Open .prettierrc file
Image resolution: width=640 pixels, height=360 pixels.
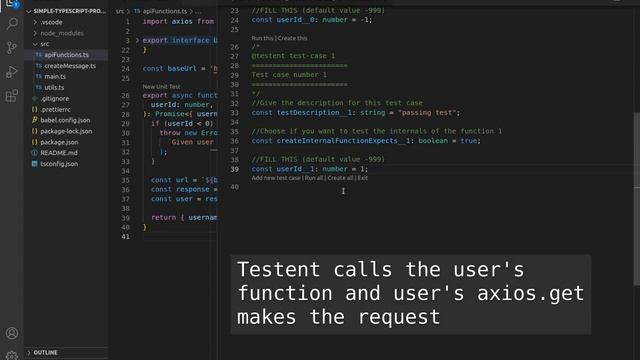click(55, 109)
